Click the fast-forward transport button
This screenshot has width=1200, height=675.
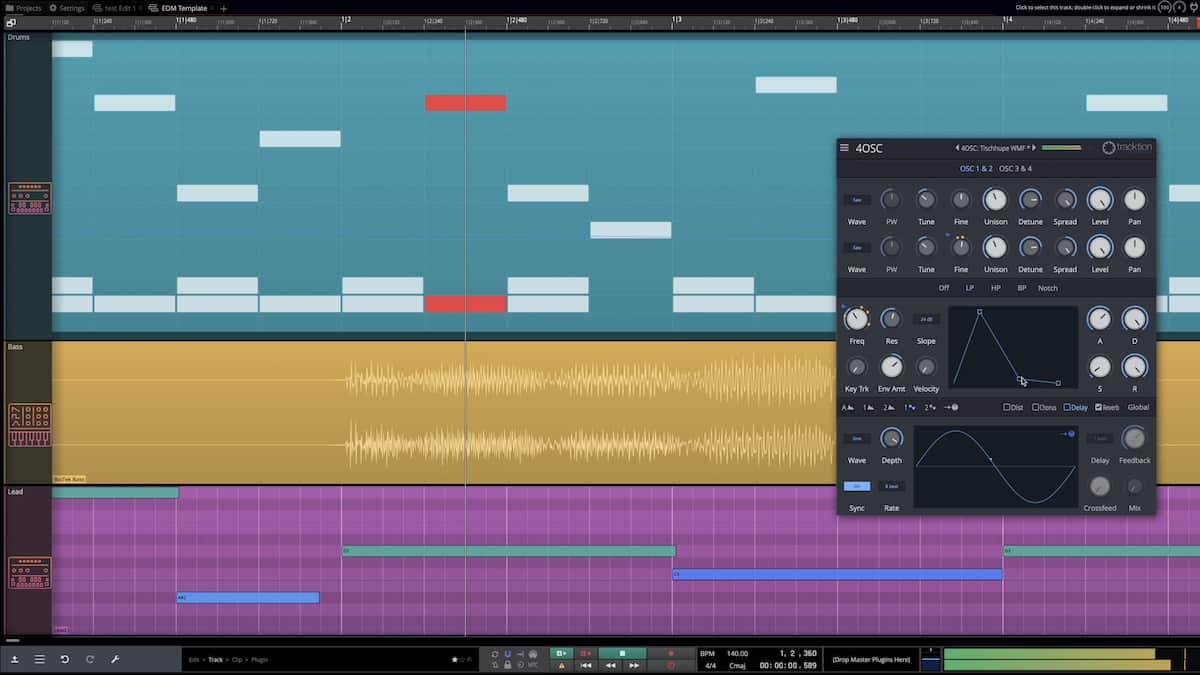tap(634, 665)
